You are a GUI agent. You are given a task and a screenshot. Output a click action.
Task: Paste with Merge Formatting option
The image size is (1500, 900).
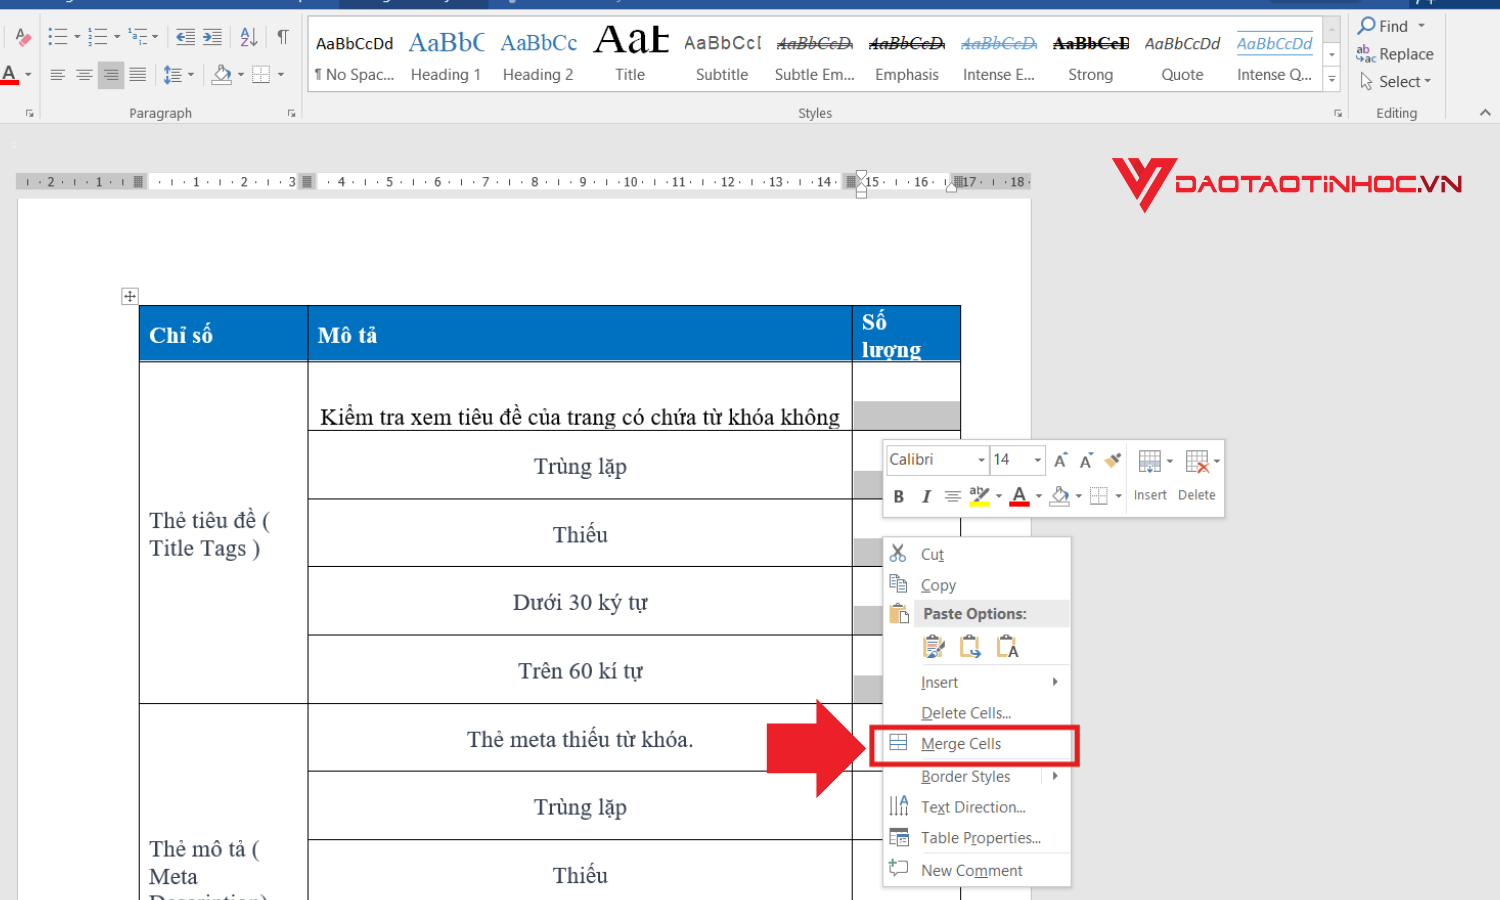970,647
